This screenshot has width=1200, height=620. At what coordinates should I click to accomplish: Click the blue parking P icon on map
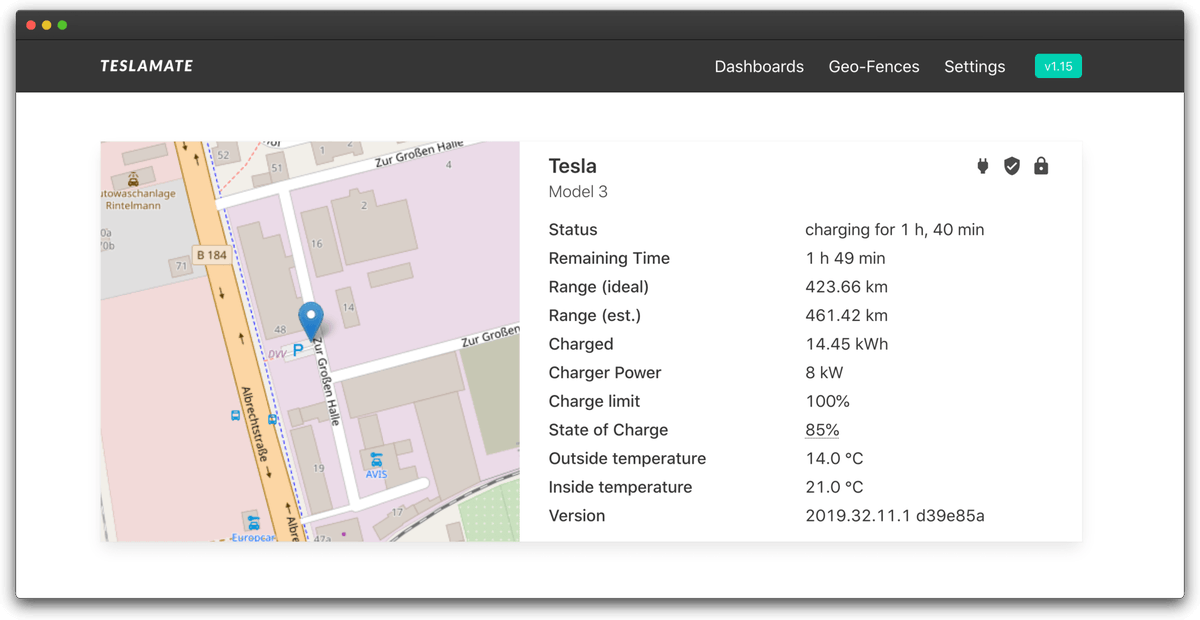297,351
